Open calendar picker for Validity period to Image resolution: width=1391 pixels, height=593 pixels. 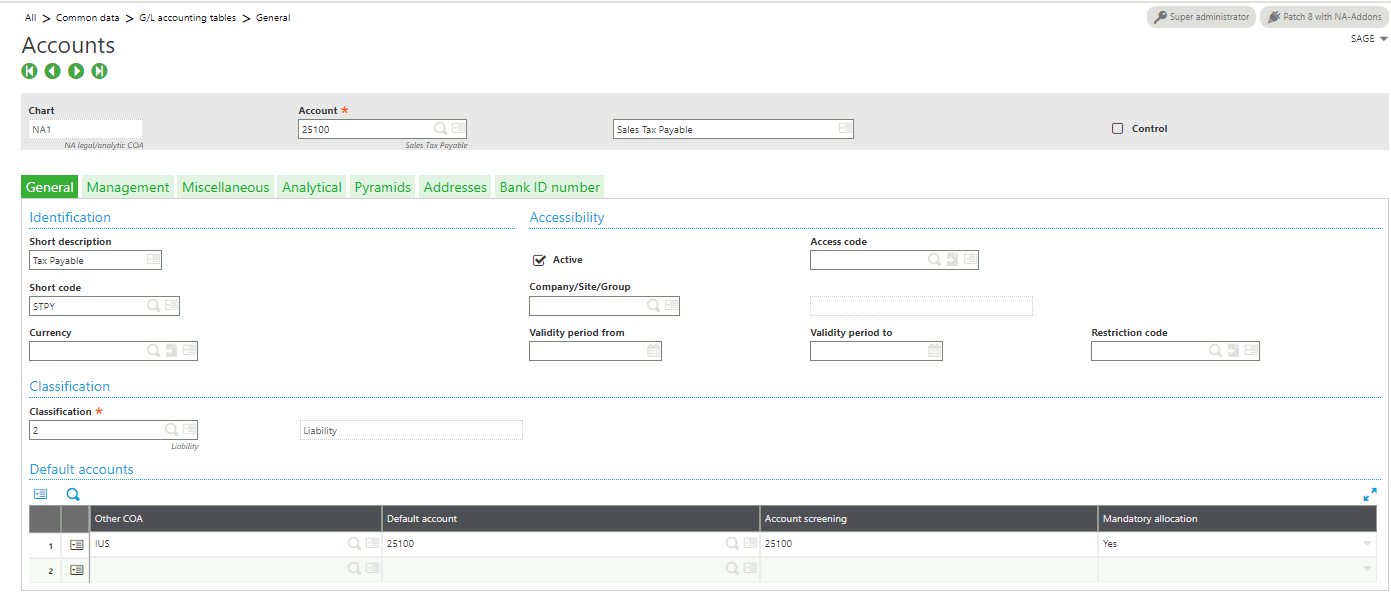(934, 351)
